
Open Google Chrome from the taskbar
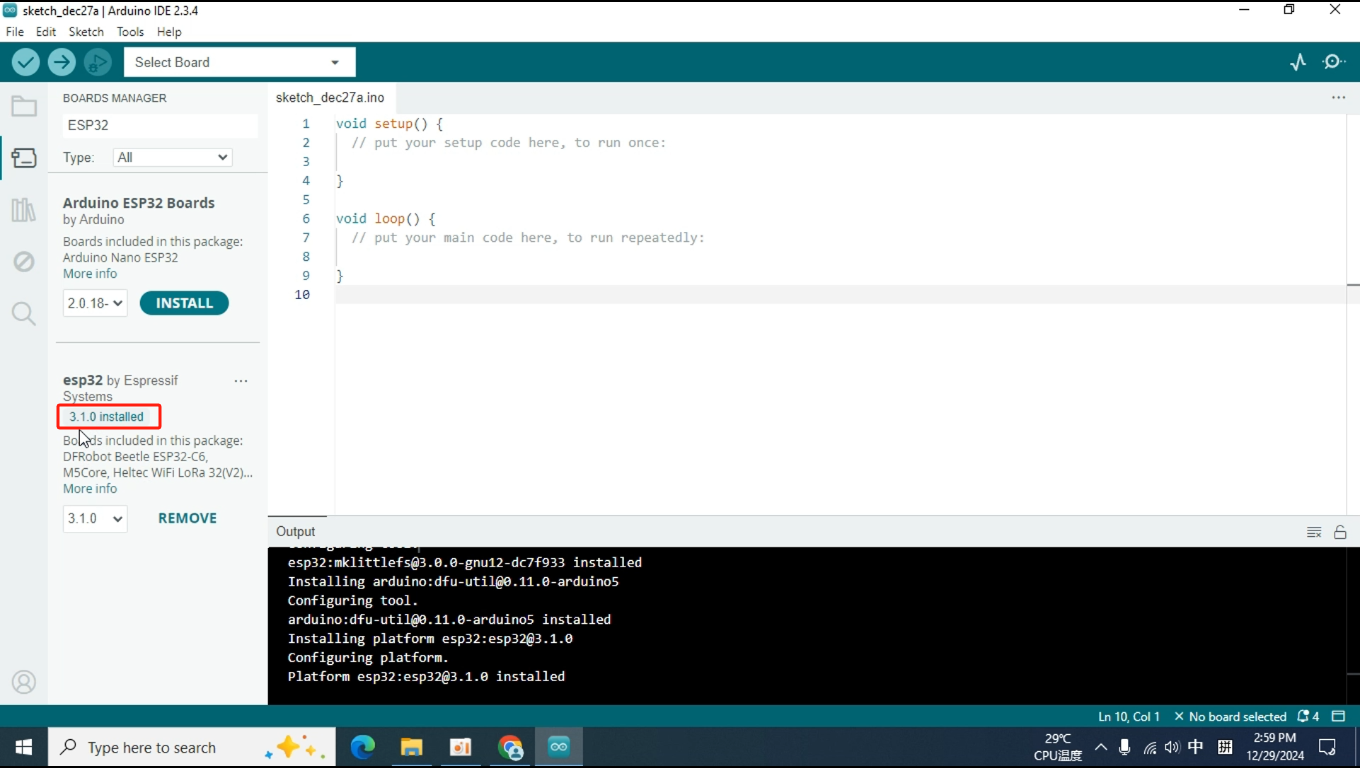tap(510, 747)
